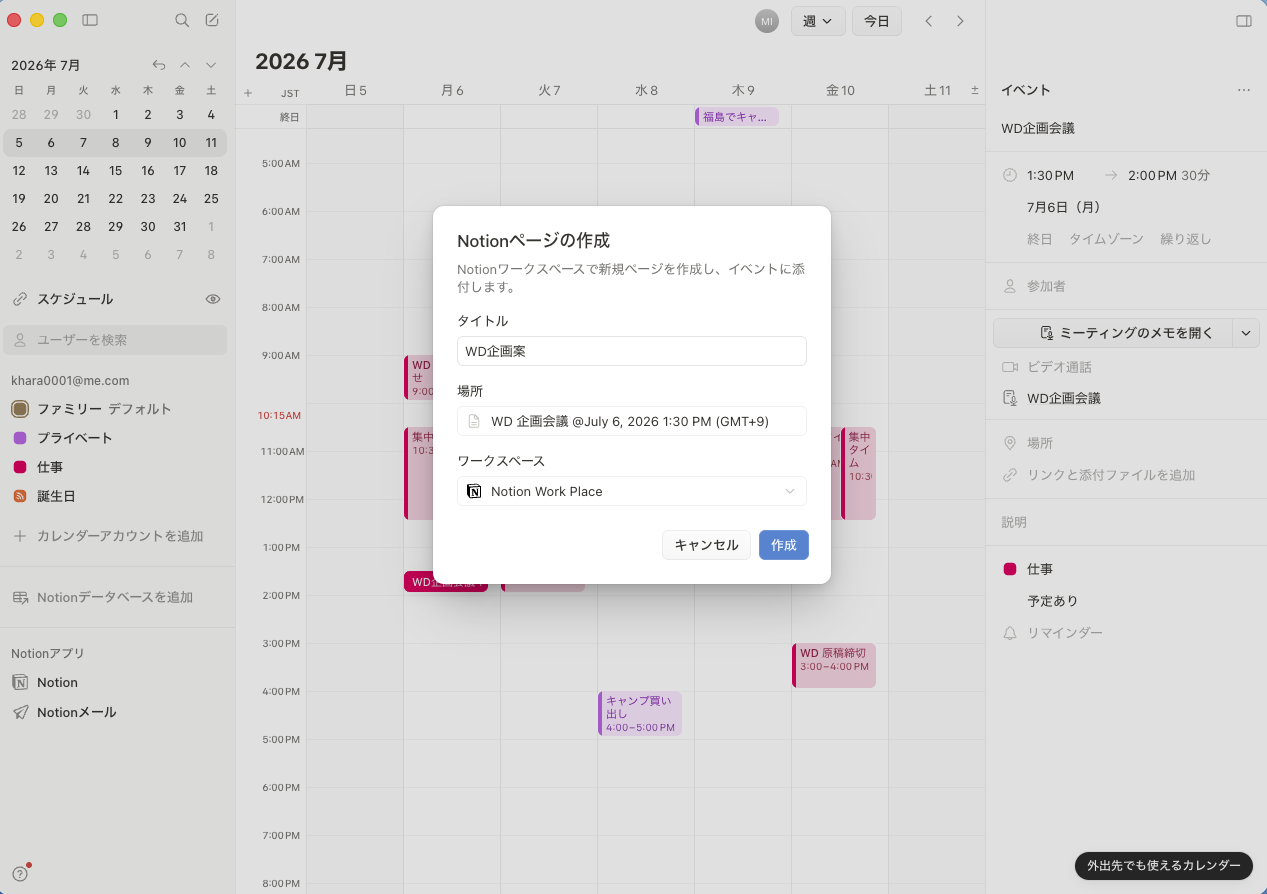Open the 福島でキャ… all-day event
This screenshot has height=894, width=1267.
(737, 117)
